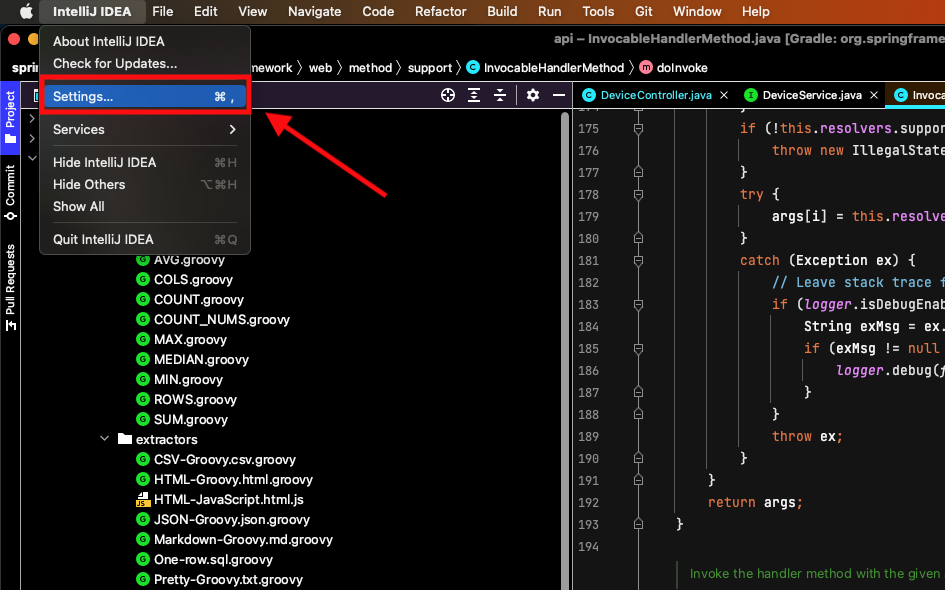945x590 pixels.
Task: Fold the try block at line 178
Action: pos(638,194)
